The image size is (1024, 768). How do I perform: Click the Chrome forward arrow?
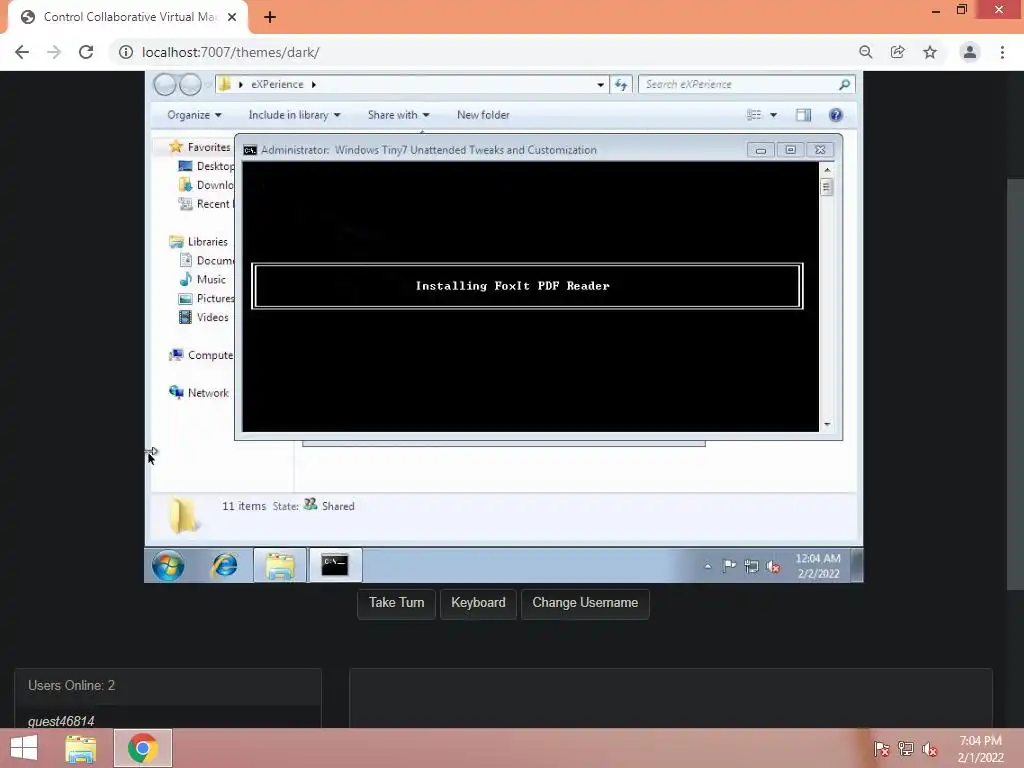pyautogui.click(x=54, y=52)
